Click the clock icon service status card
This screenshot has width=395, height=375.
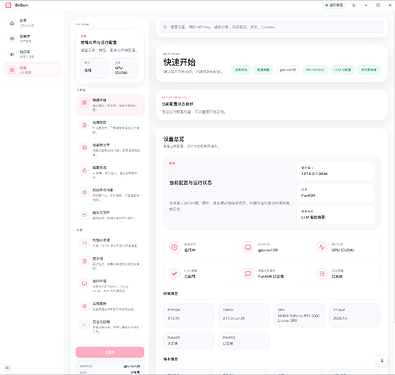(198, 247)
